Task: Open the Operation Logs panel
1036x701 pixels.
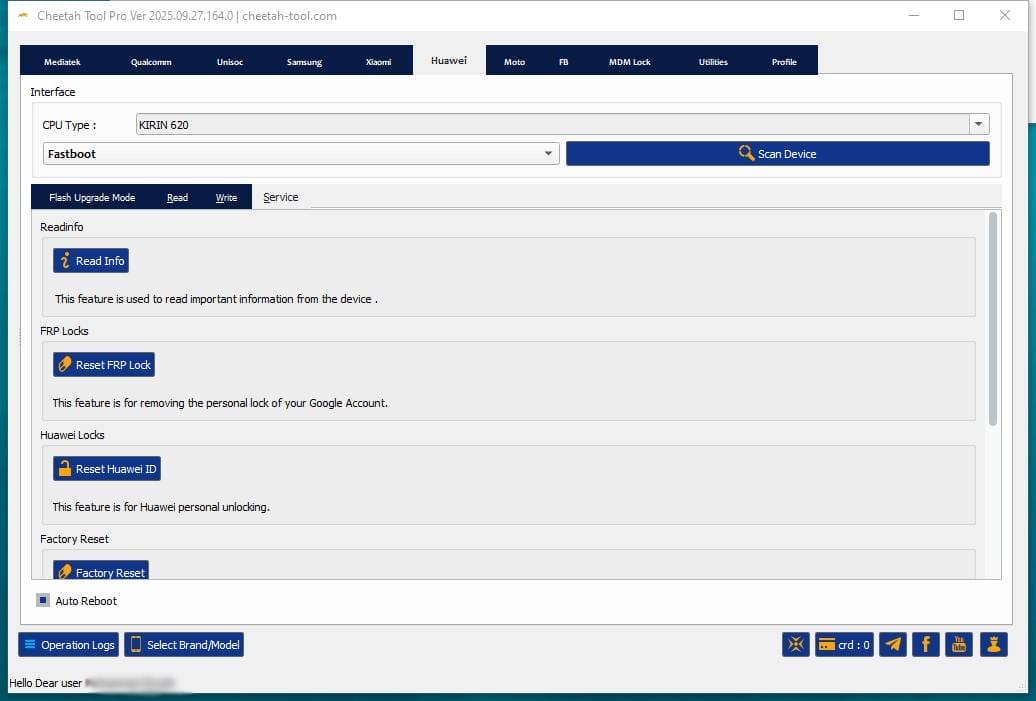Action: (x=68, y=645)
